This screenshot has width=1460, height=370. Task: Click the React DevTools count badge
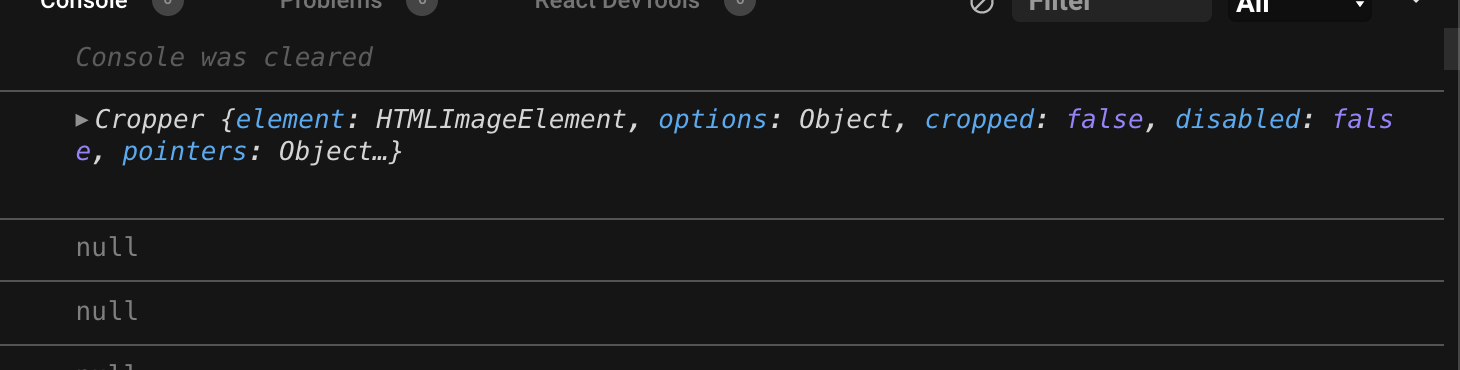(739, 4)
